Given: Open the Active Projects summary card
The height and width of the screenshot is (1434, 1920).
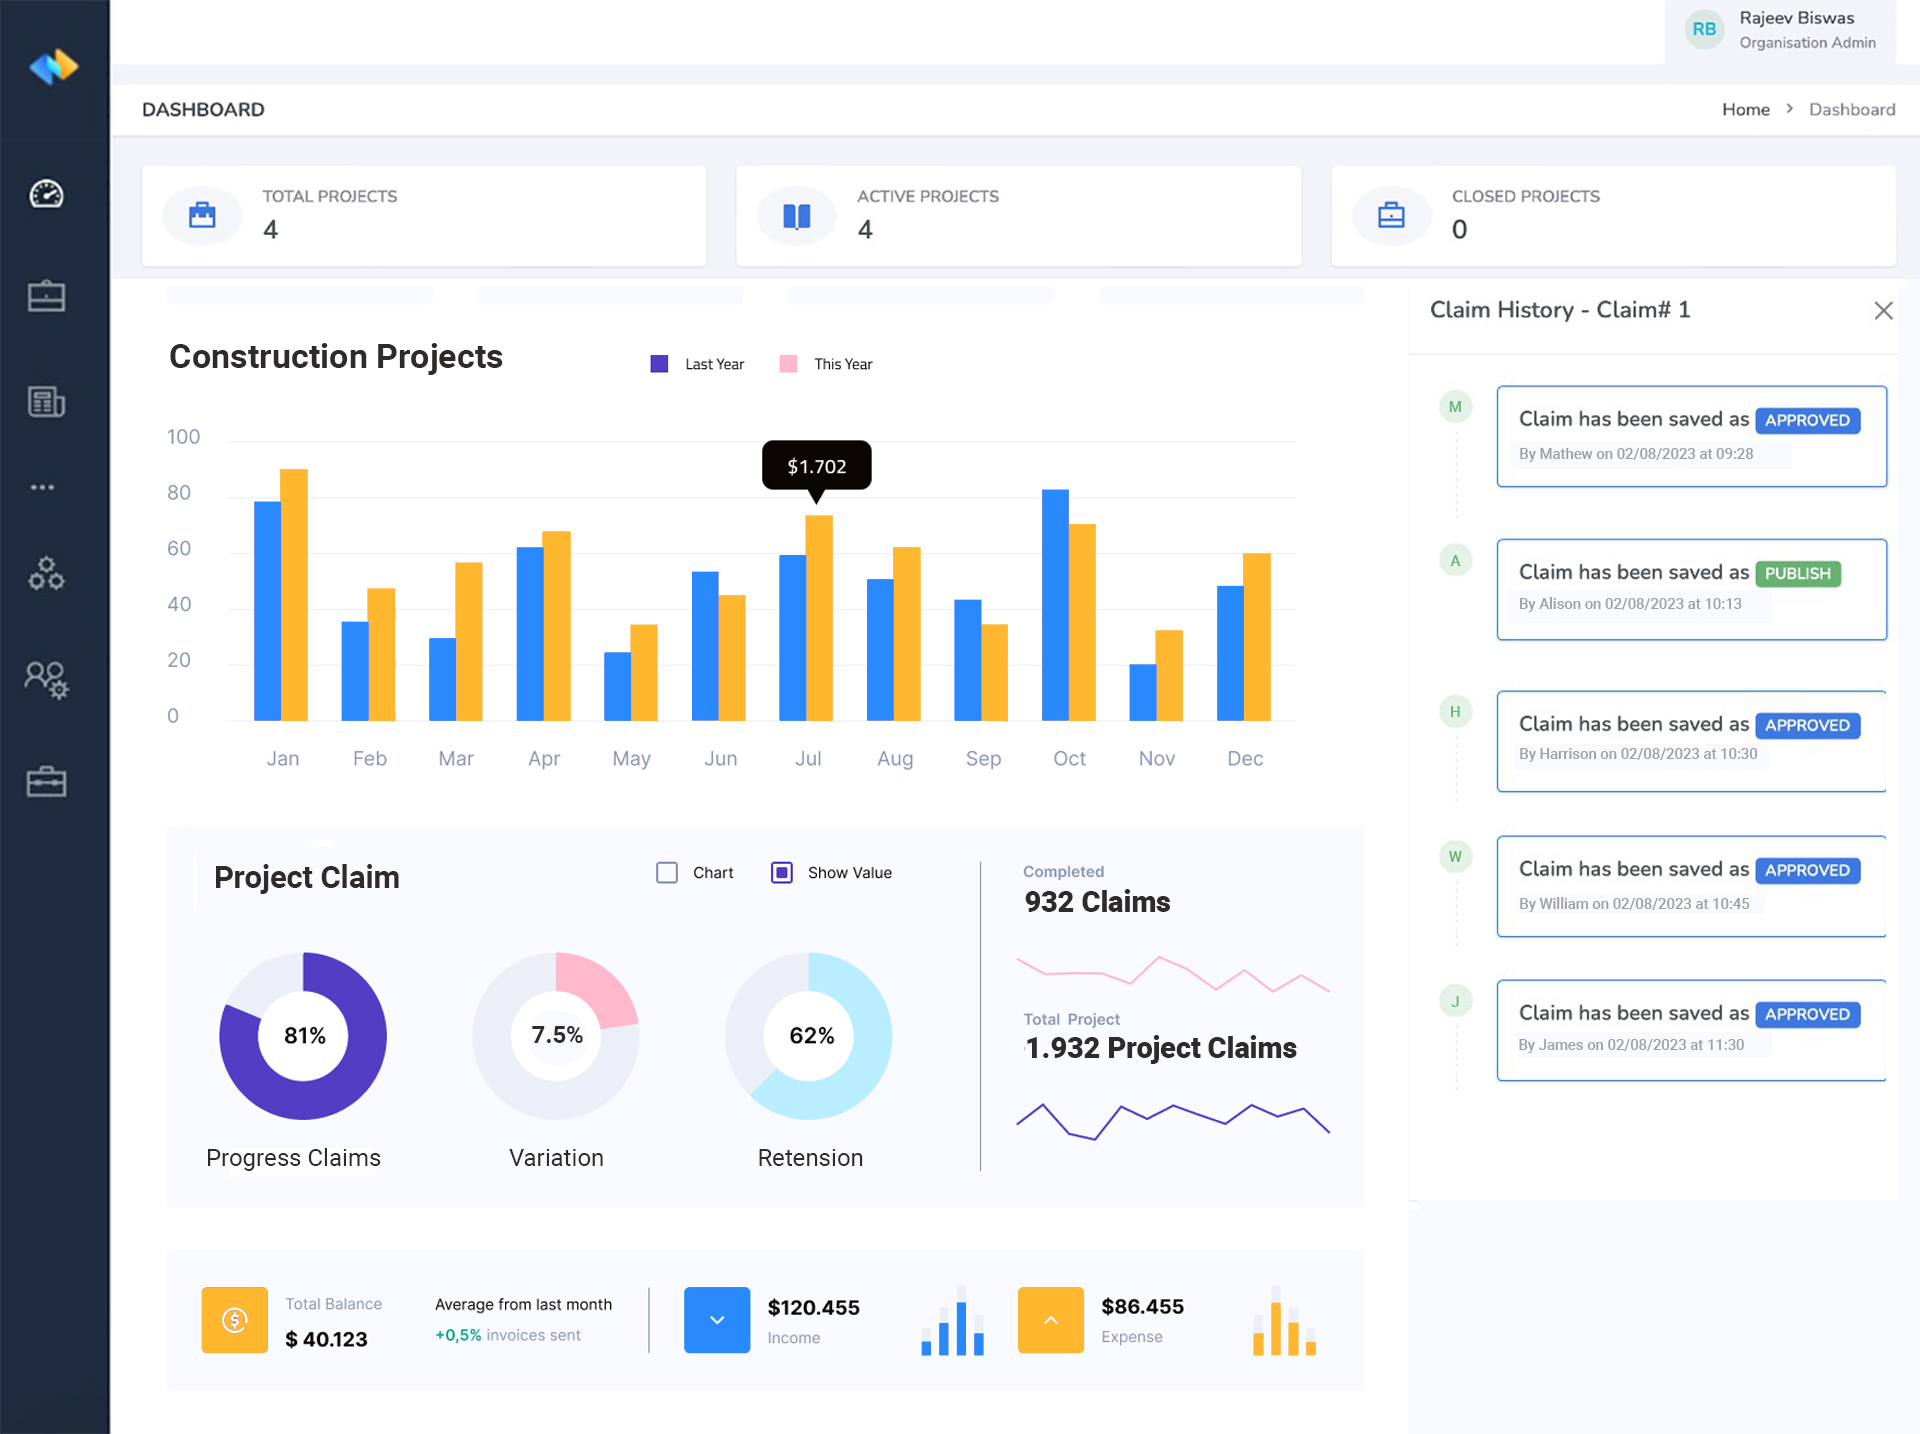Looking at the screenshot, I should pos(1018,216).
